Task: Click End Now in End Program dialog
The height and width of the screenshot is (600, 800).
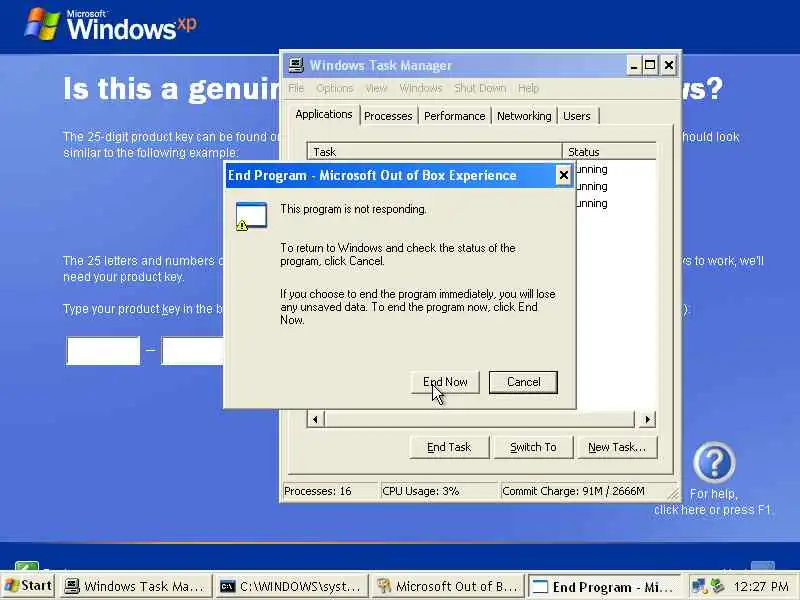Action: point(445,382)
